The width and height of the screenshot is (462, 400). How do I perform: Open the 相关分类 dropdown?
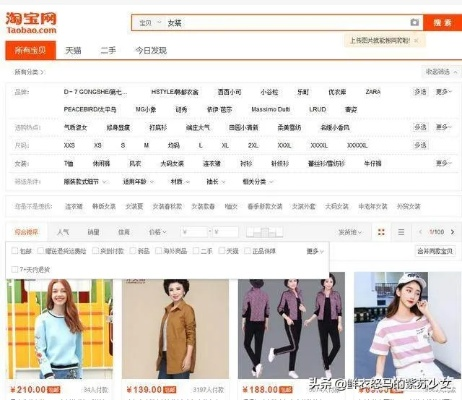pos(258,182)
